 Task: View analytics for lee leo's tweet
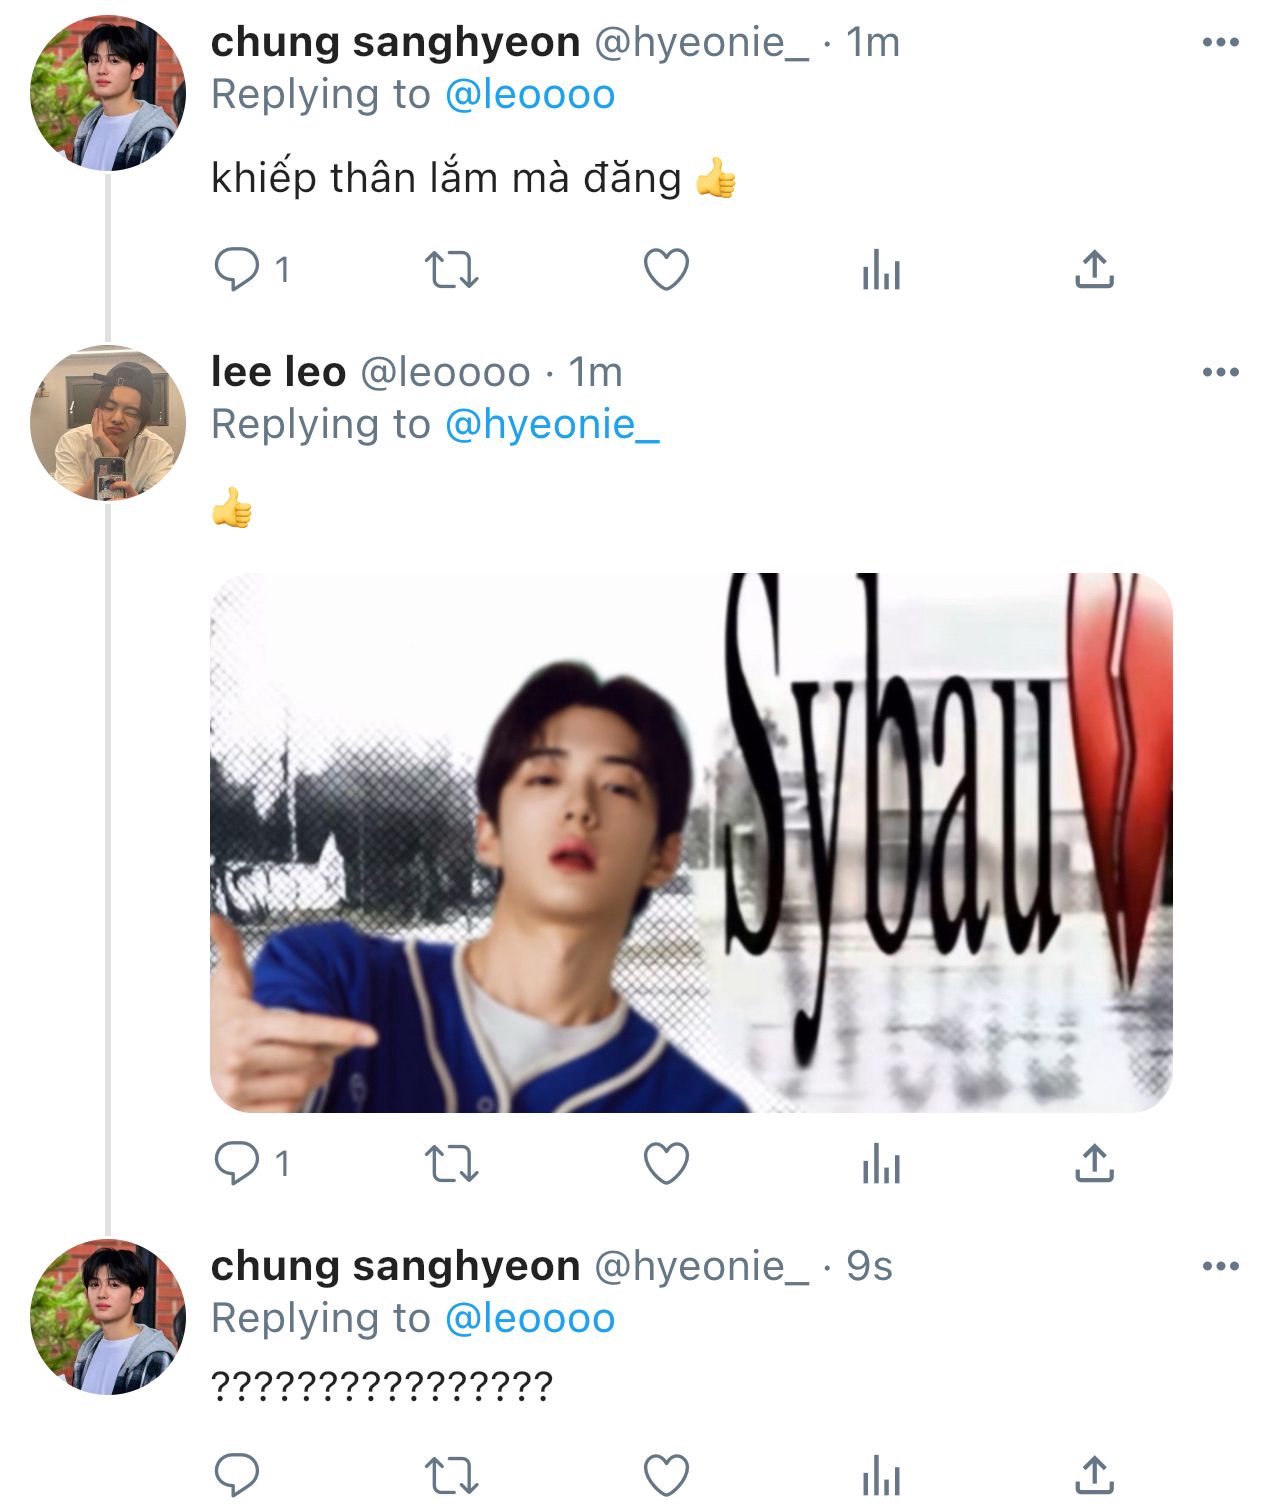click(881, 1164)
